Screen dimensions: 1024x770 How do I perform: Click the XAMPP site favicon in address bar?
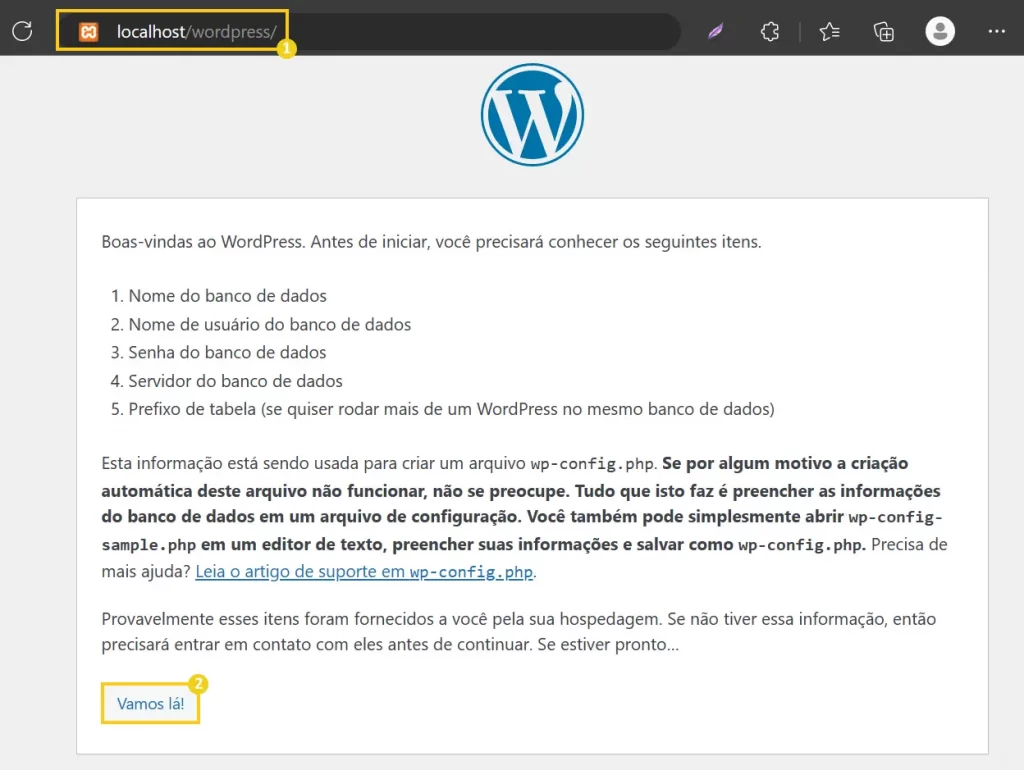pos(88,31)
